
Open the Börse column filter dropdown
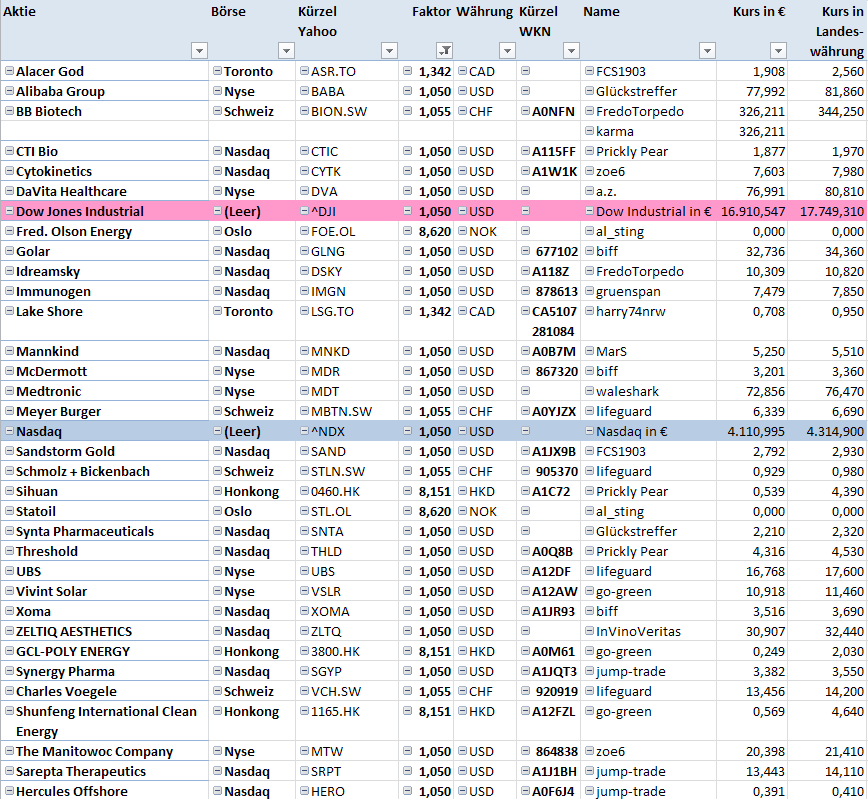pyautogui.click(x=285, y=51)
